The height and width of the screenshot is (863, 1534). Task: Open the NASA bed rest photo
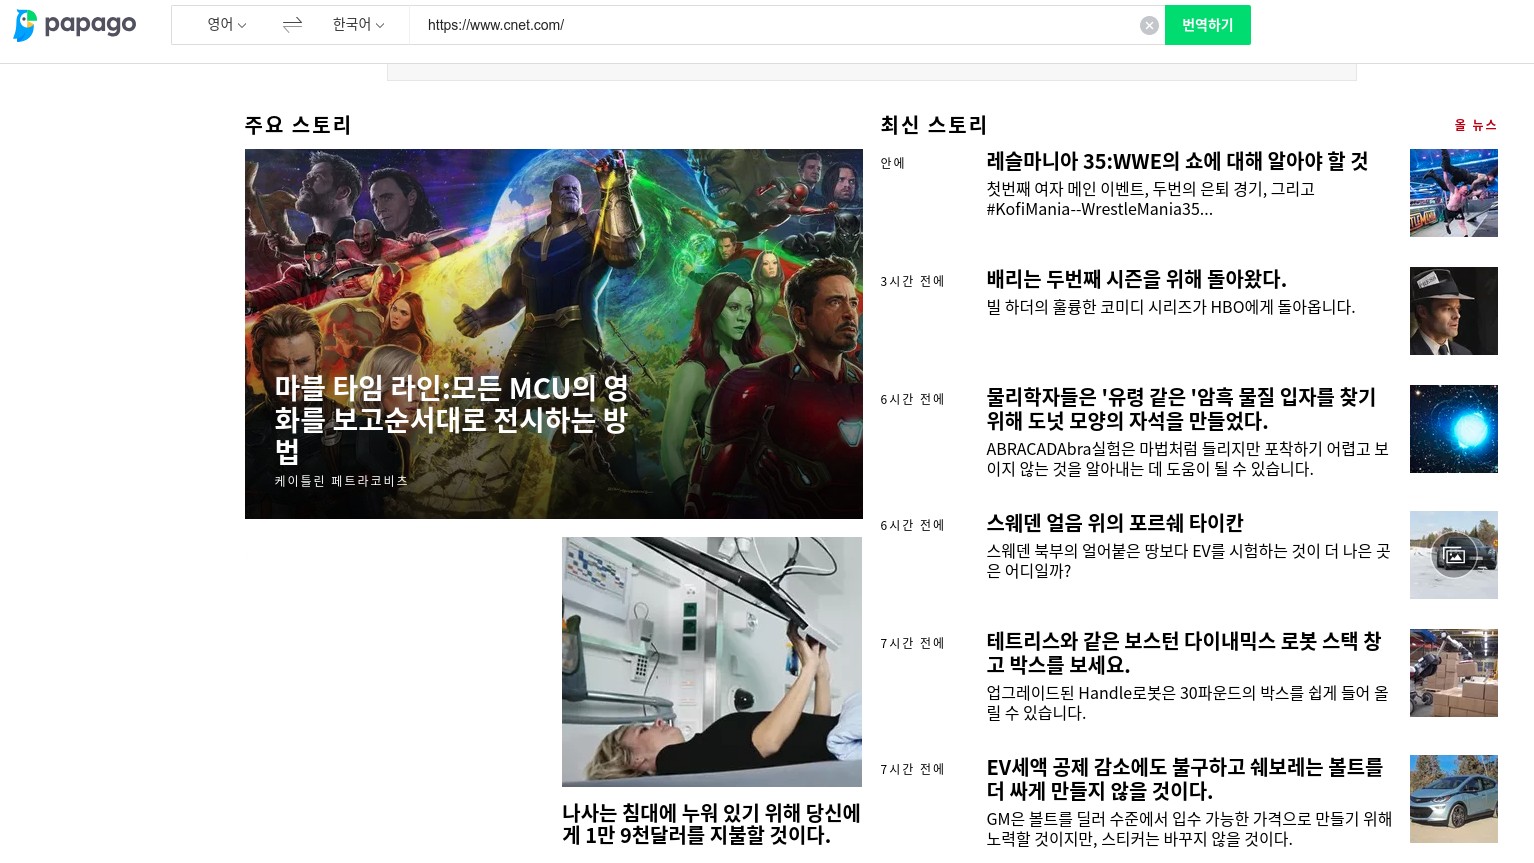[x=712, y=662]
